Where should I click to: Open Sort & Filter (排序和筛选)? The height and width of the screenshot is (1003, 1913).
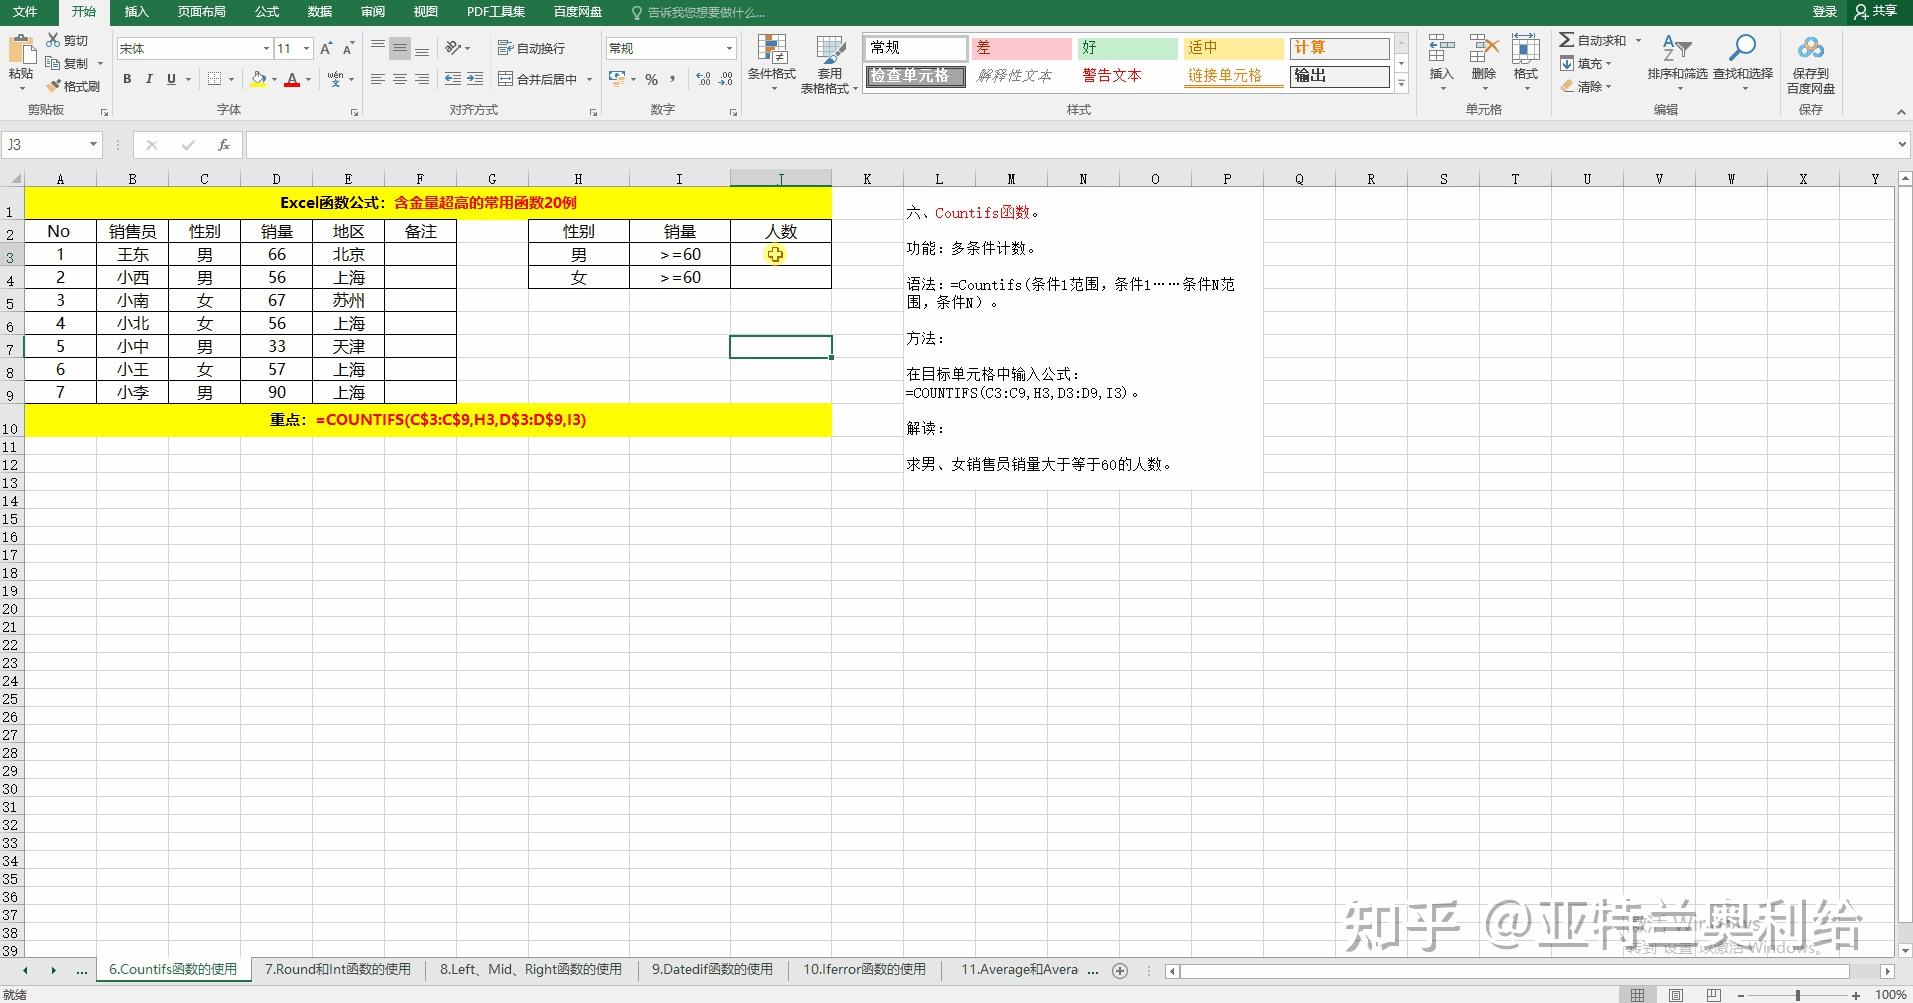(x=1677, y=62)
